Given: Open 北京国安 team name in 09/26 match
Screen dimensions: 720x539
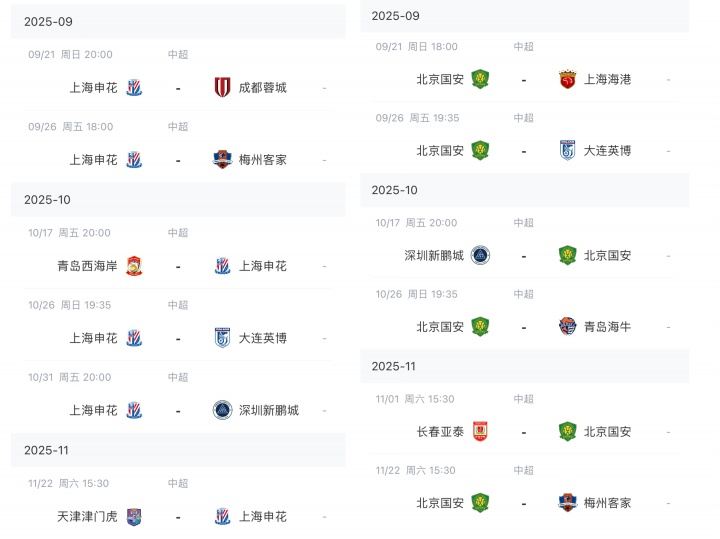Looking at the screenshot, I should [440, 151].
